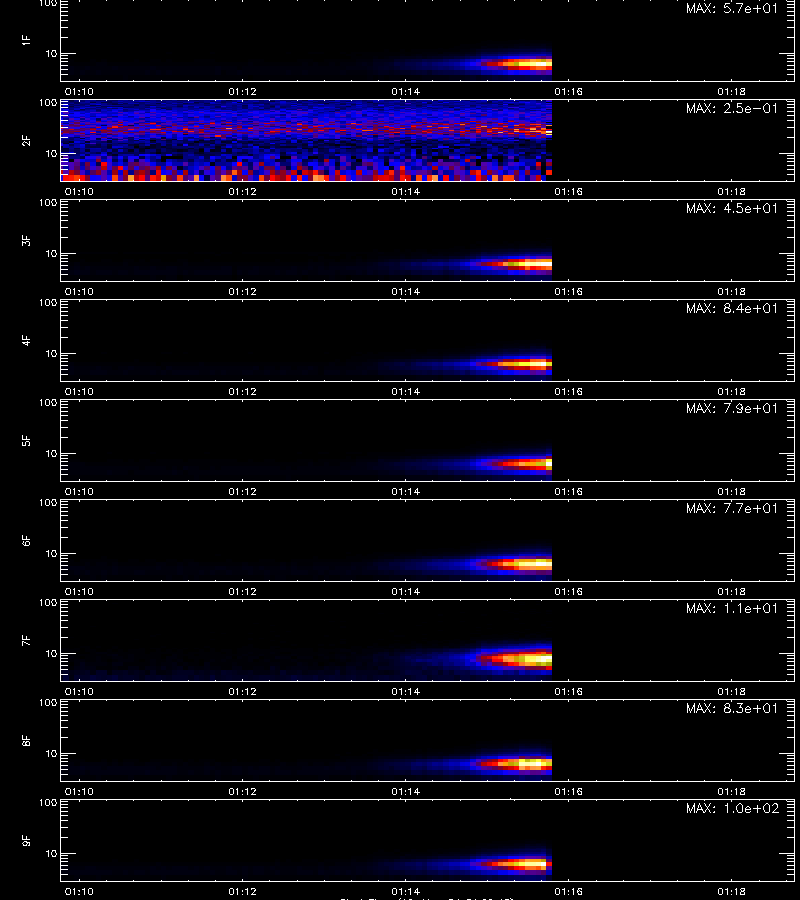Click the 01:12 time label under 2F panel

(242, 192)
